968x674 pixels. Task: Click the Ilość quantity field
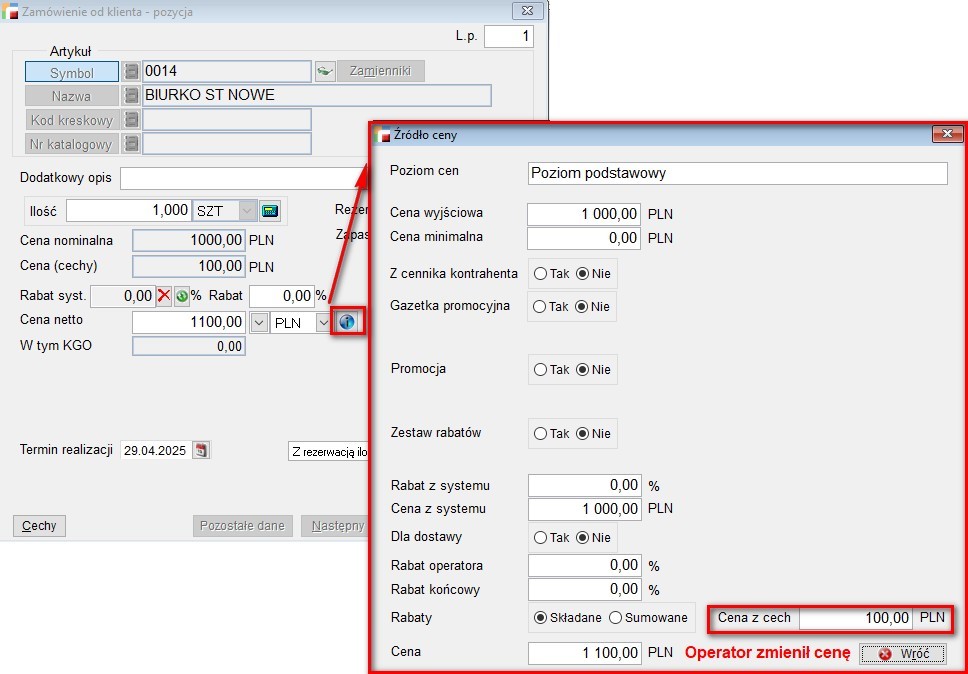(129, 210)
